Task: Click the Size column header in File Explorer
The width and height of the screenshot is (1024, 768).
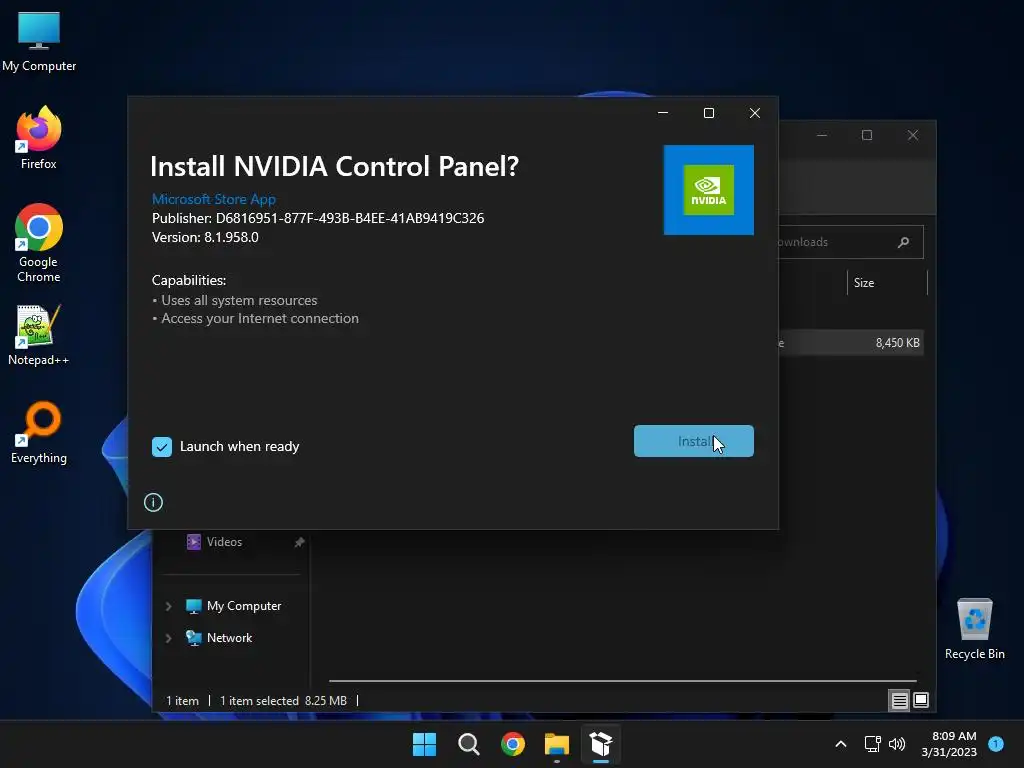Action: coord(887,283)
